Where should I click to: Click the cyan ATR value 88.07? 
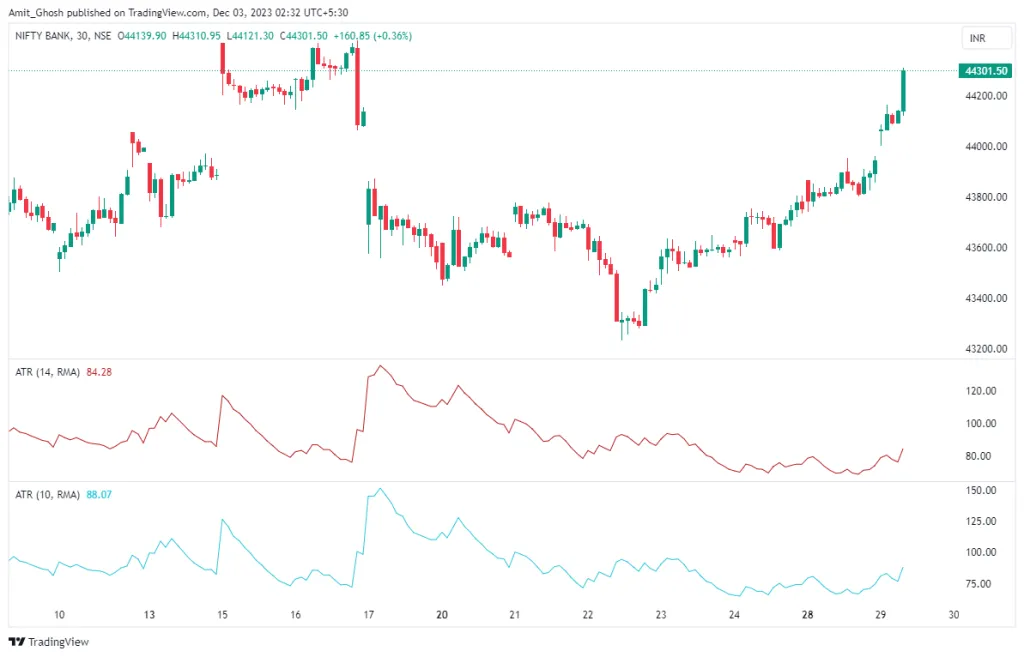coord(103,494)
